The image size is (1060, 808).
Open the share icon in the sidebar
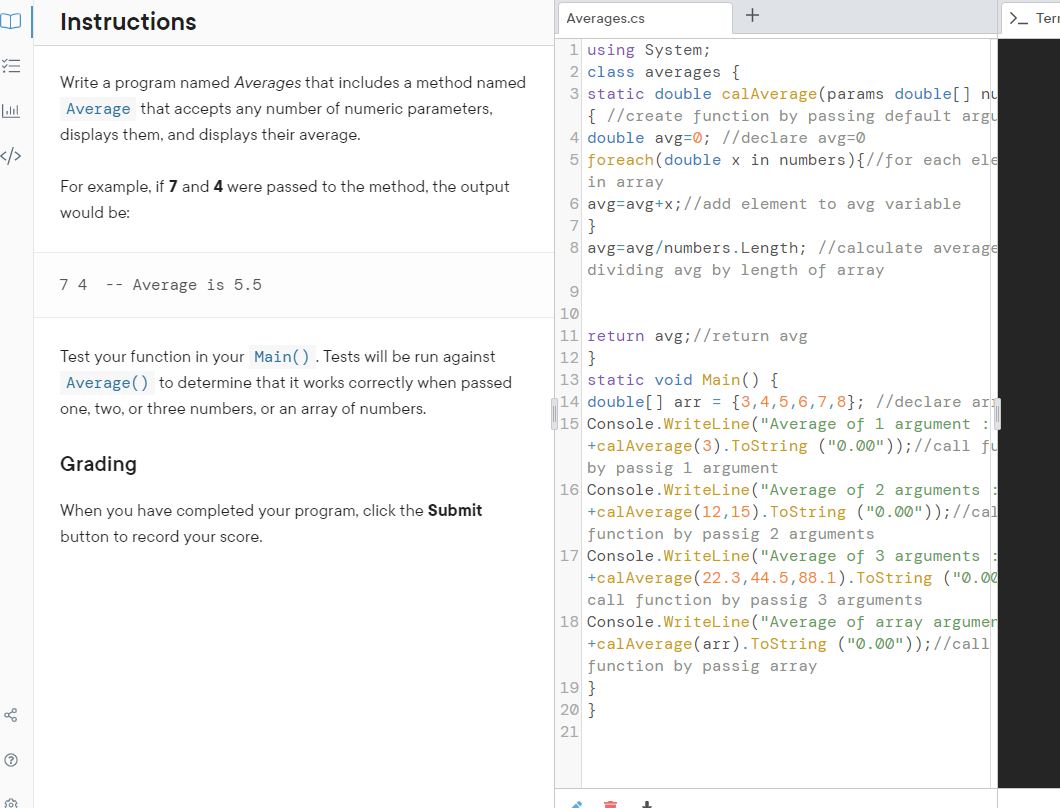point(11,714)
